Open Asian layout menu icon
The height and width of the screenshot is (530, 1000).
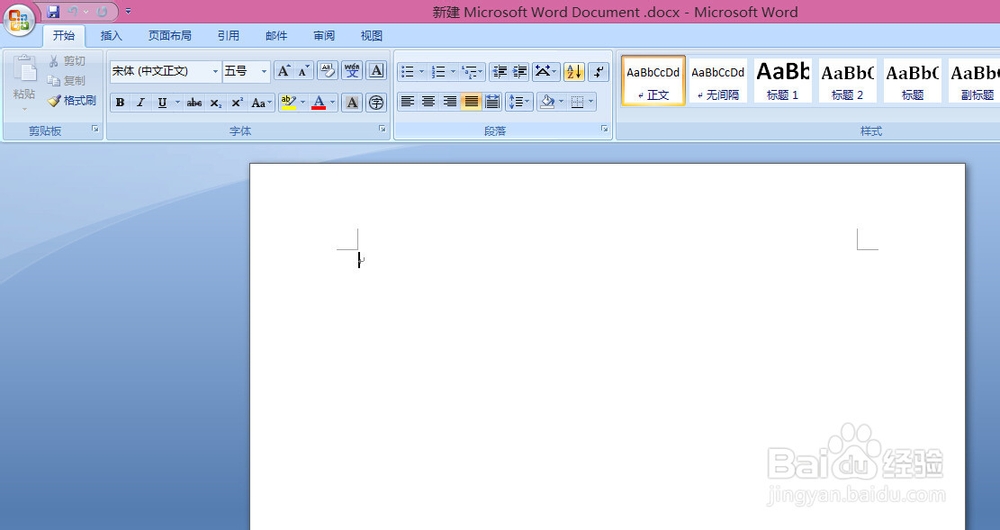click(x=546, y=71)
